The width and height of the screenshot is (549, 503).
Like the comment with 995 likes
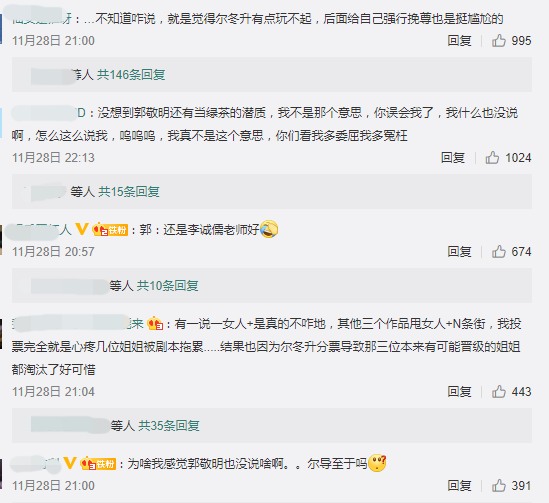point(499,41)
